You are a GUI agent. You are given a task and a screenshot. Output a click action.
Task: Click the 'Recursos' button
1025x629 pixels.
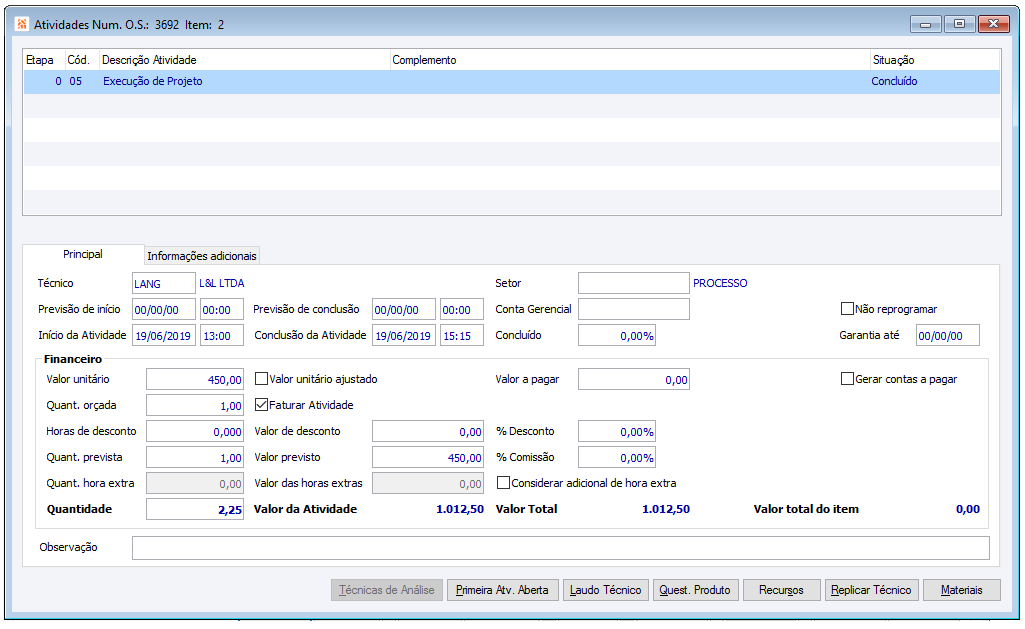[781, 590]
